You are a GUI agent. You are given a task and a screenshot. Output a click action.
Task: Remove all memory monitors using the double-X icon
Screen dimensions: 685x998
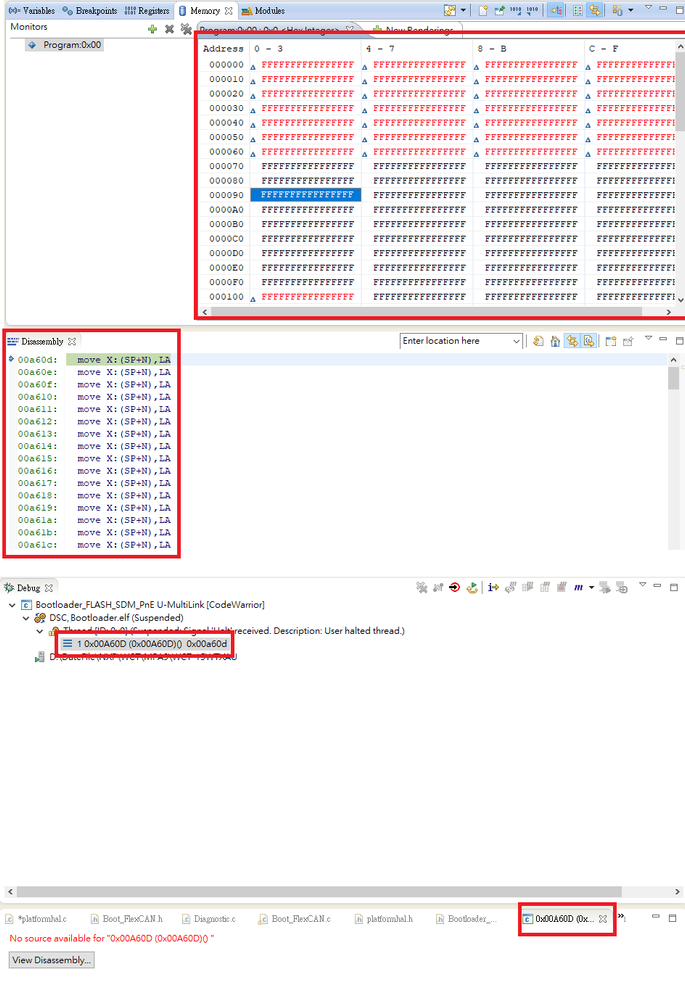coord(186,29)
